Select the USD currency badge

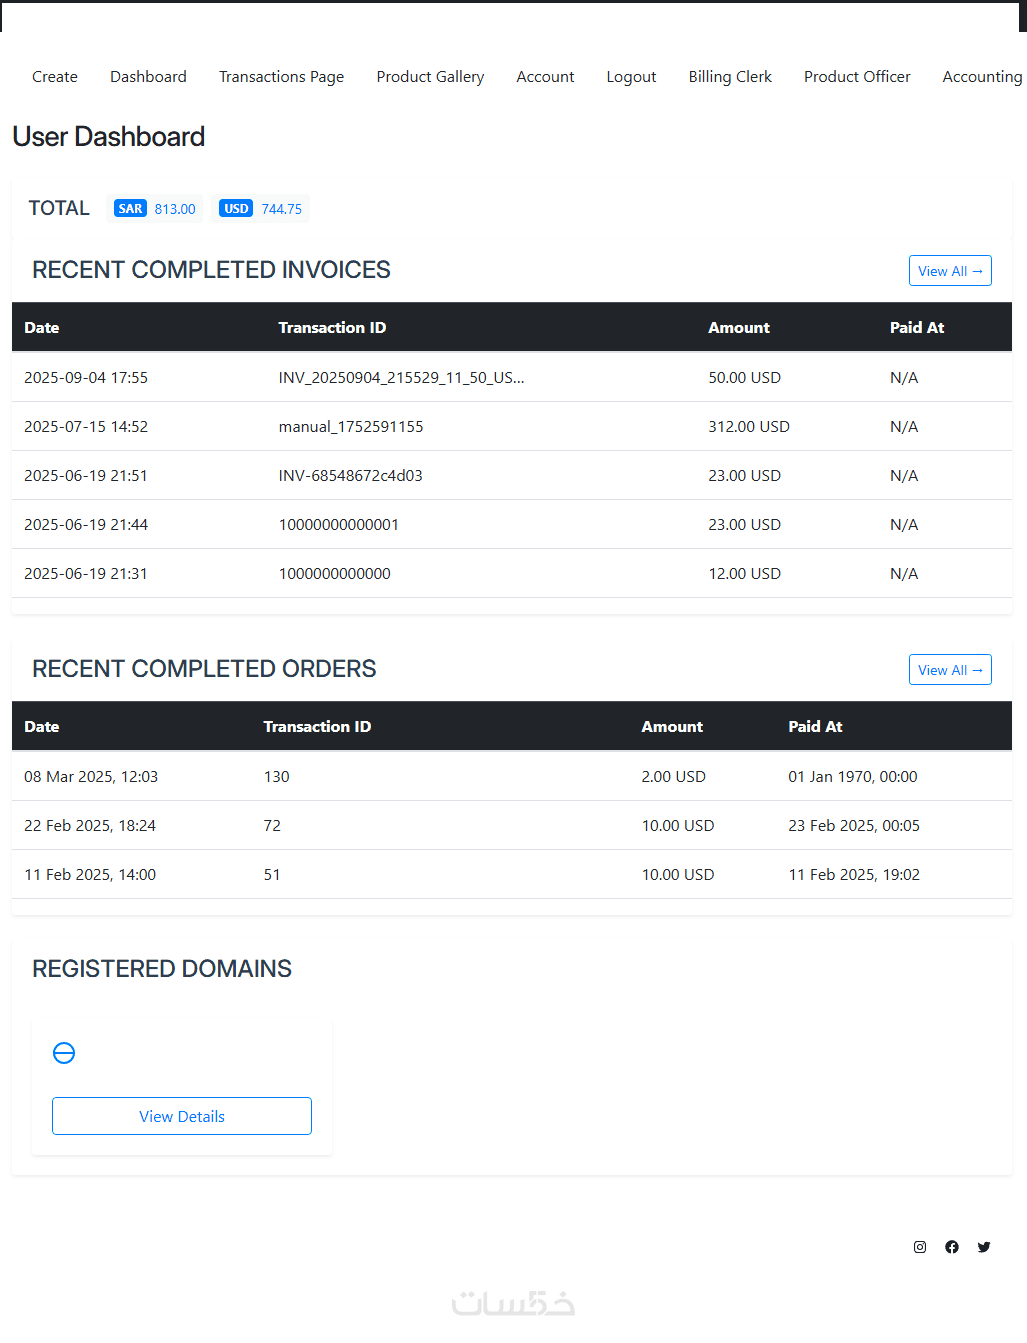tap(236, 209)
